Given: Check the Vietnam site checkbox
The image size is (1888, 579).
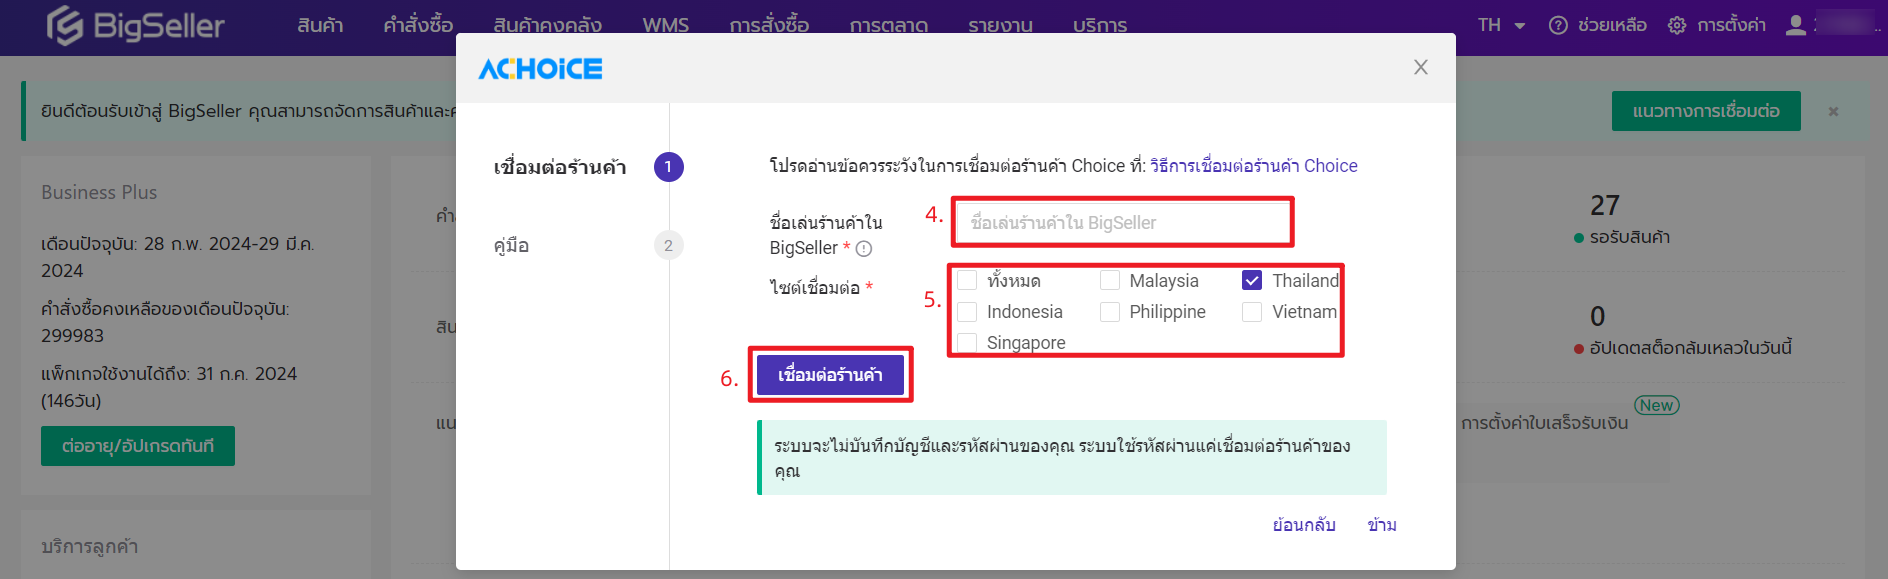Looking at the screenshot, I should click(x=1252, y=312).
